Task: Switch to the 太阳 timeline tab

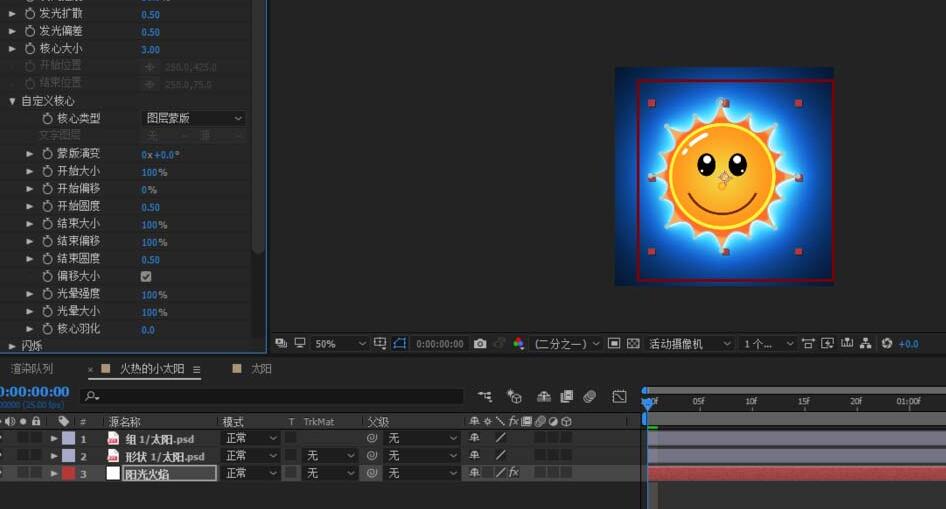Action: [261, 369]
